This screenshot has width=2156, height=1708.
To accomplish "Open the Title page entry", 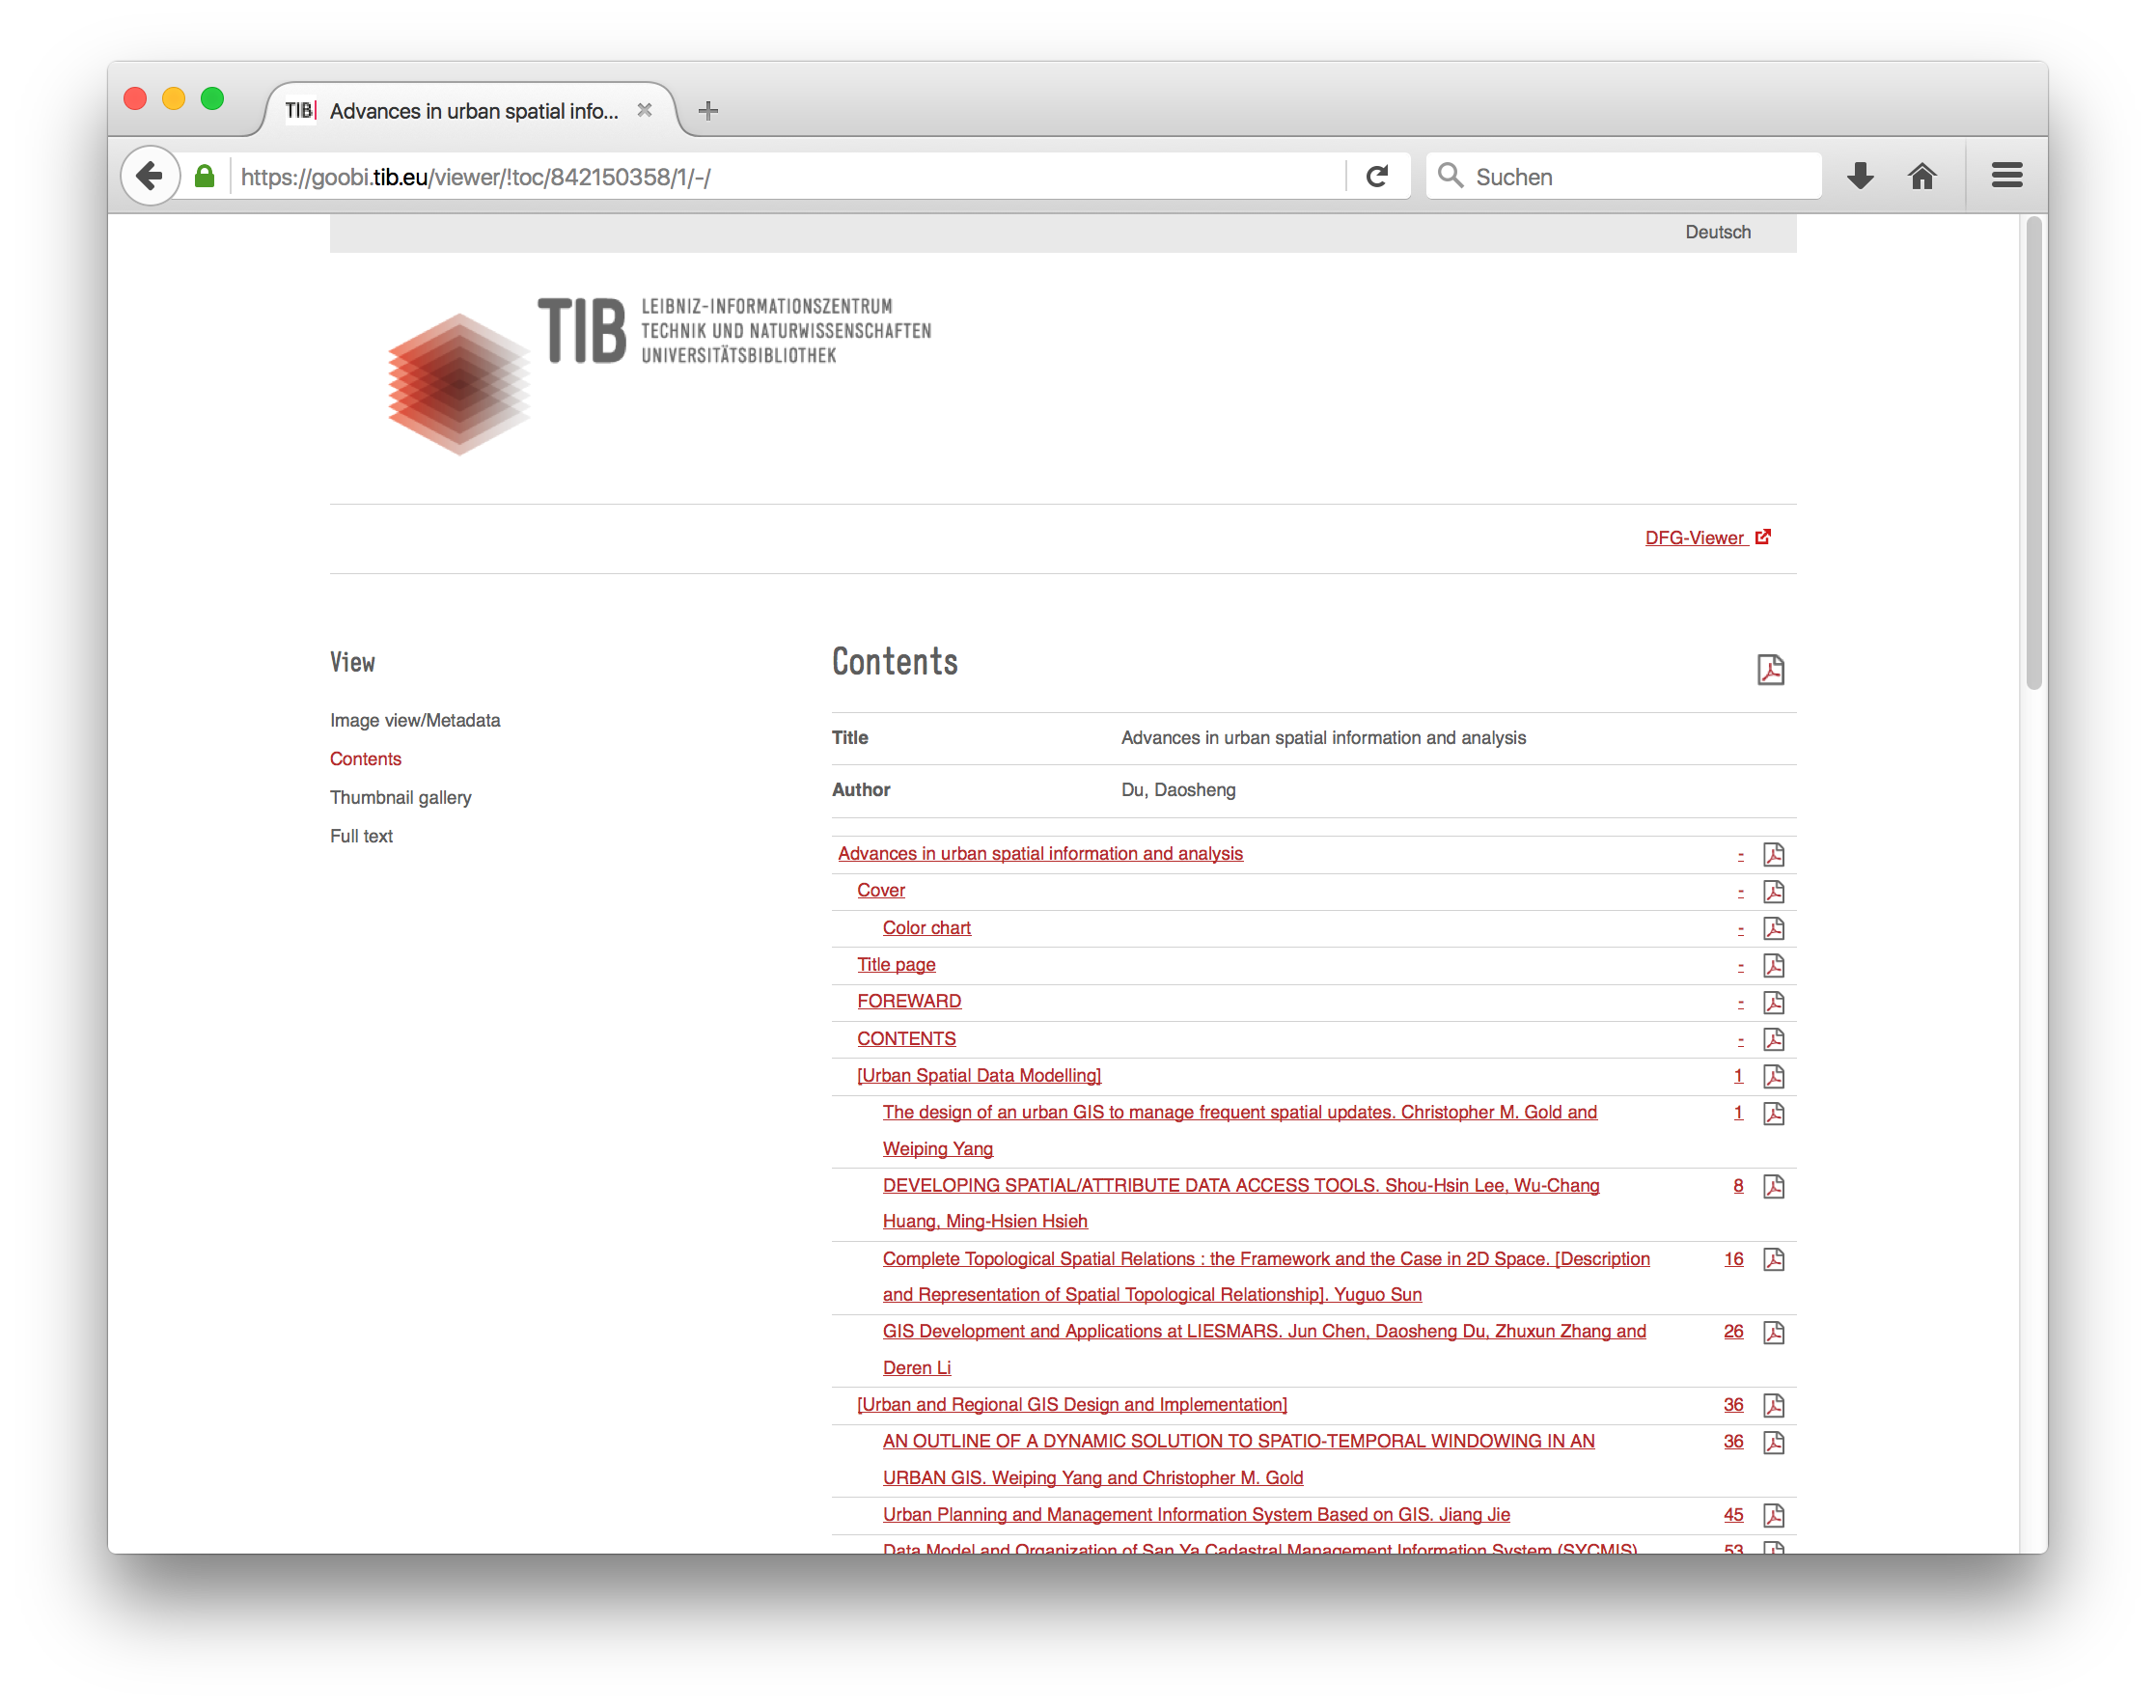I will pyautogui.click(x=896, y=964).
